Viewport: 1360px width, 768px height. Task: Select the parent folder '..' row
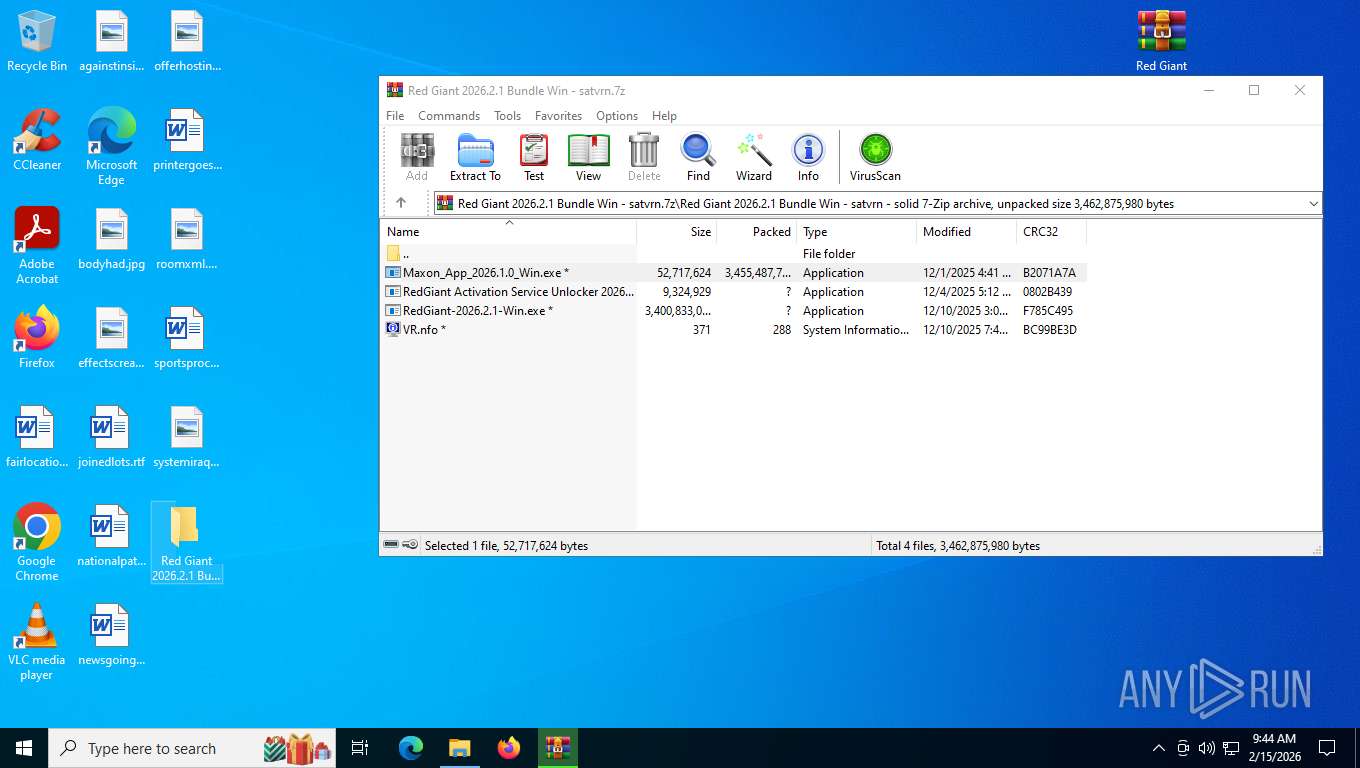click(733, 254)
